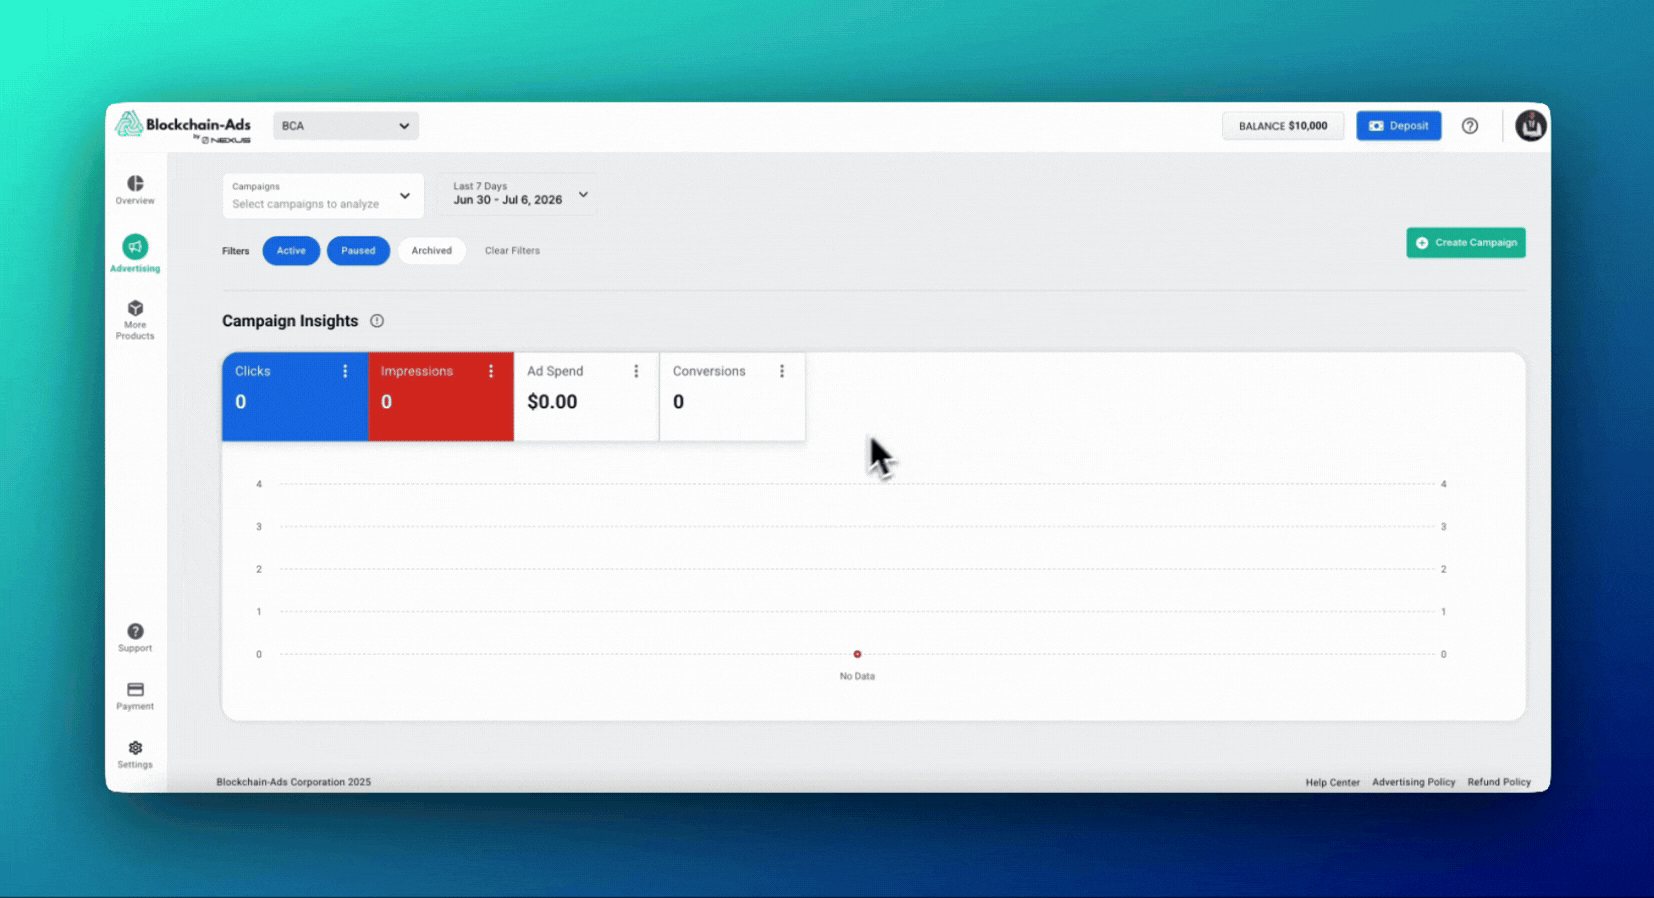Toggle the Paused filter chip

(x=358, y=251)
